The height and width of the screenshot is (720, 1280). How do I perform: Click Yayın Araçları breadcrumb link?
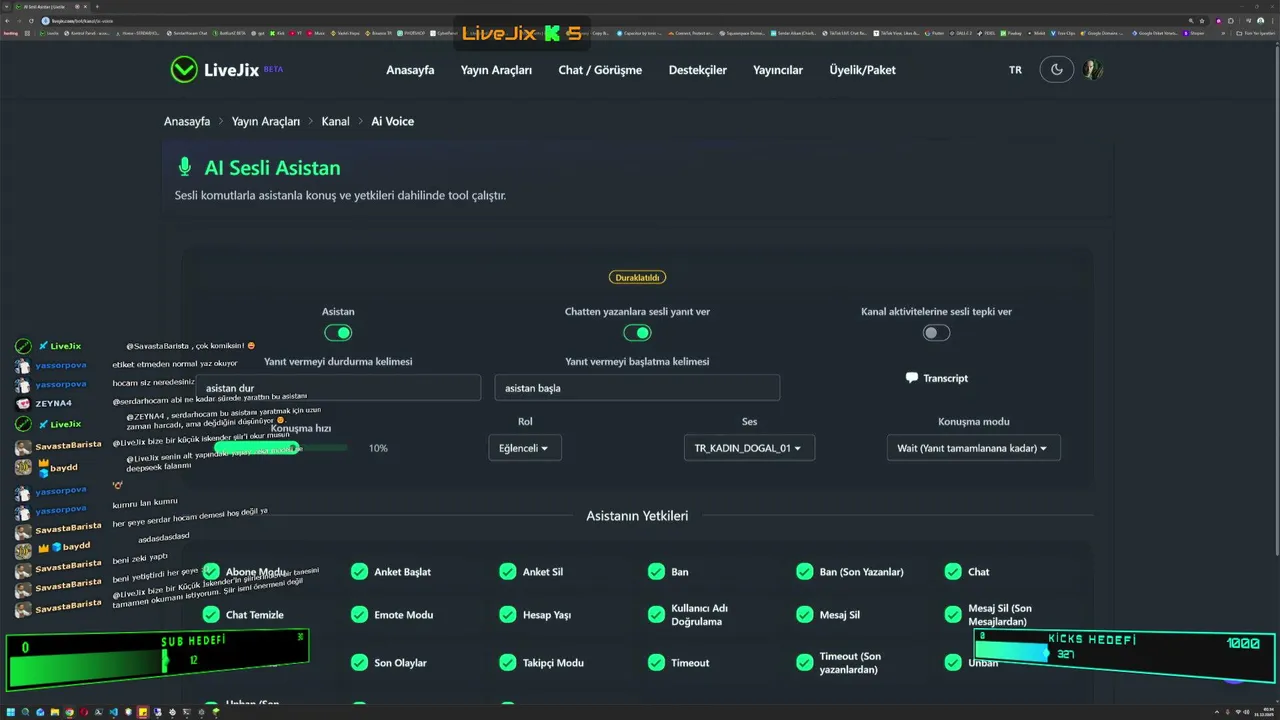(266, 121)
